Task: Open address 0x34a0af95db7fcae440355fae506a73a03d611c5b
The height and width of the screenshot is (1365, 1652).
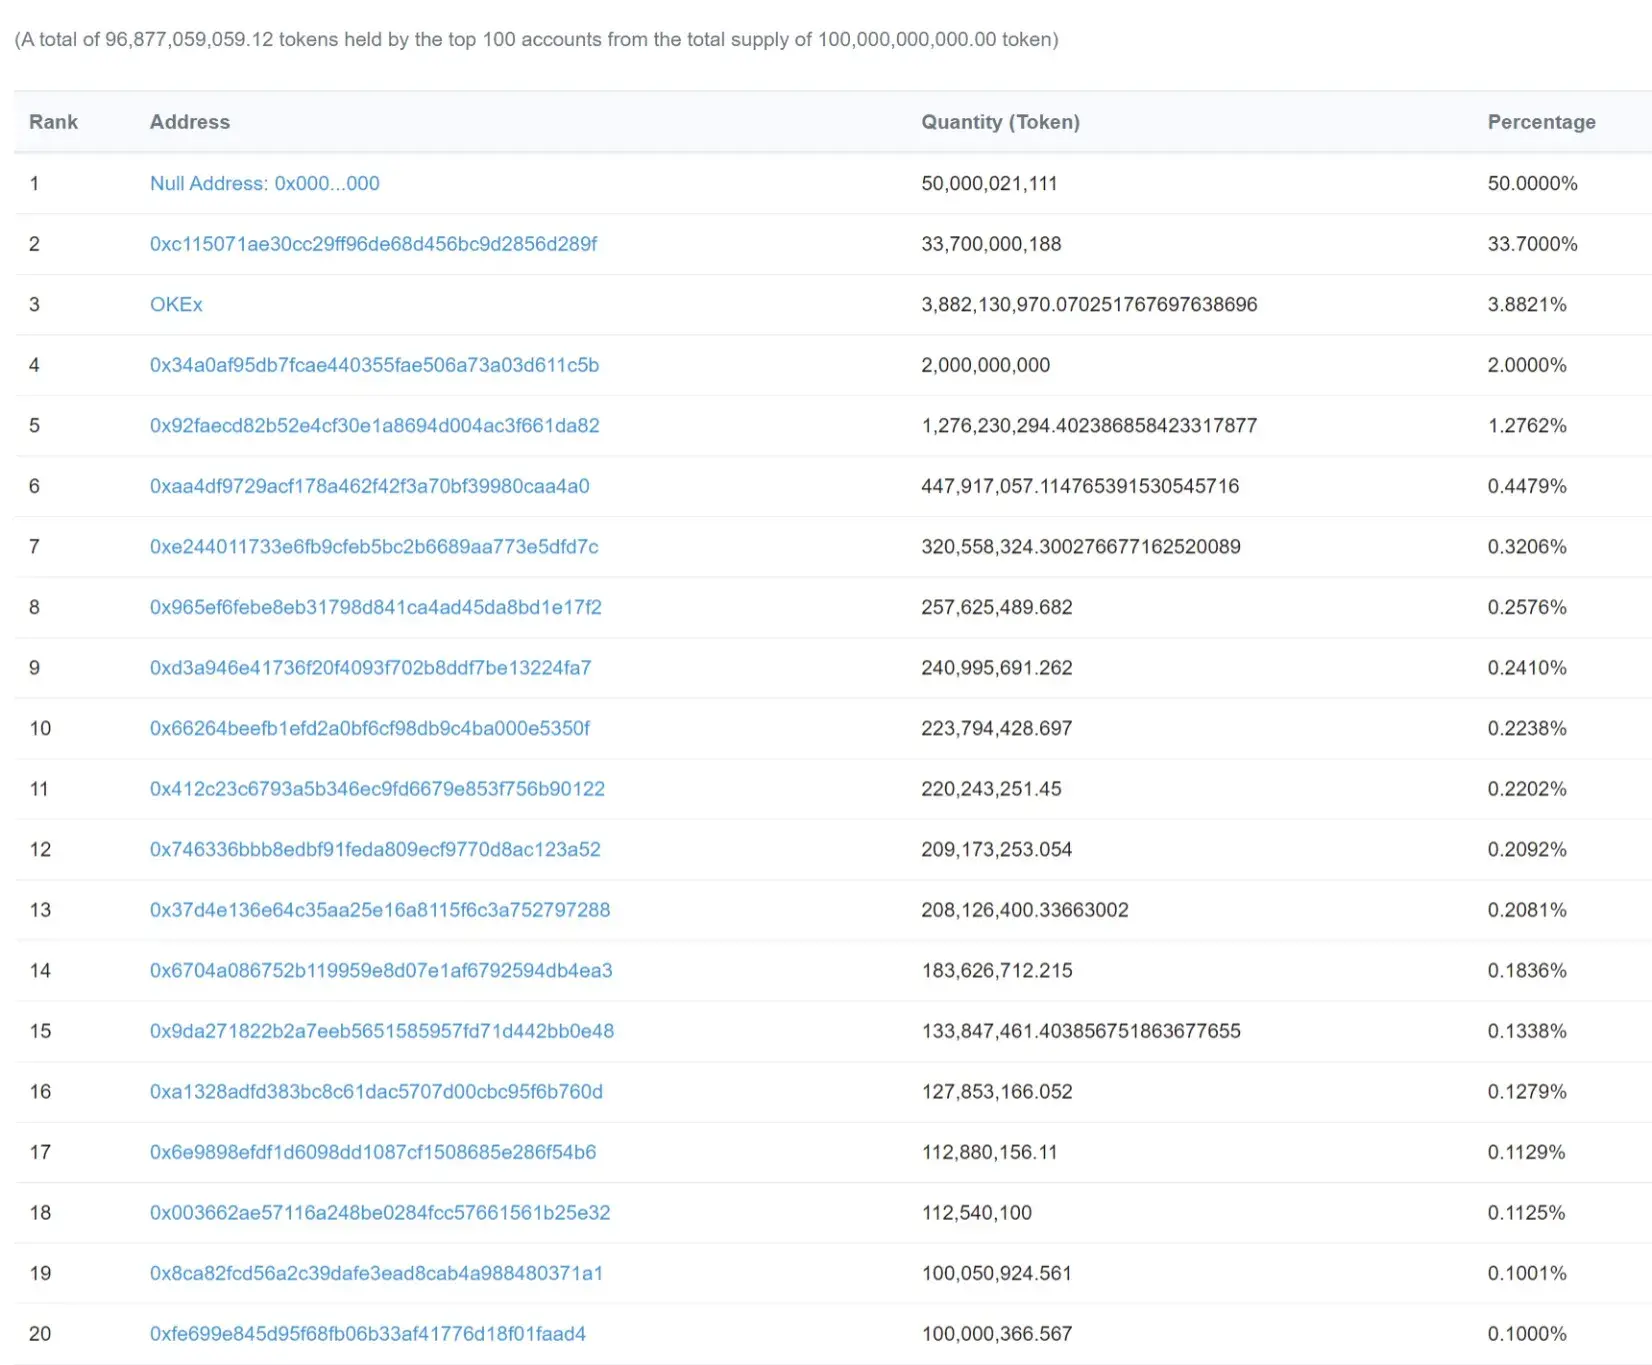Action: pos(374,365)
